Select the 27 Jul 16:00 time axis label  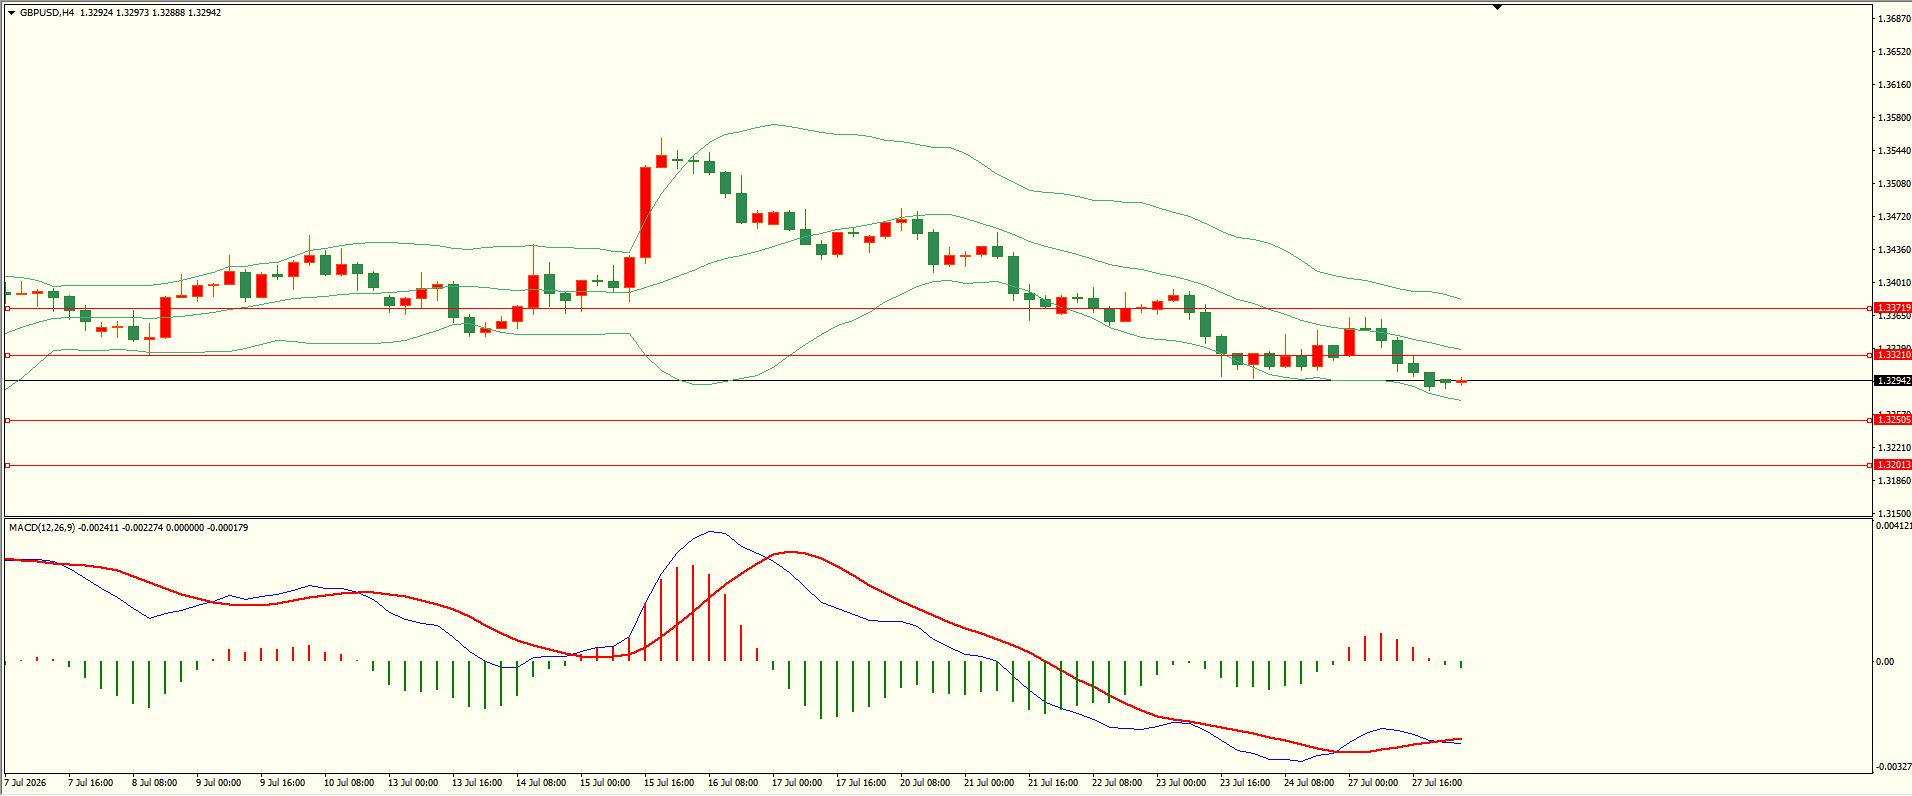1437,783
